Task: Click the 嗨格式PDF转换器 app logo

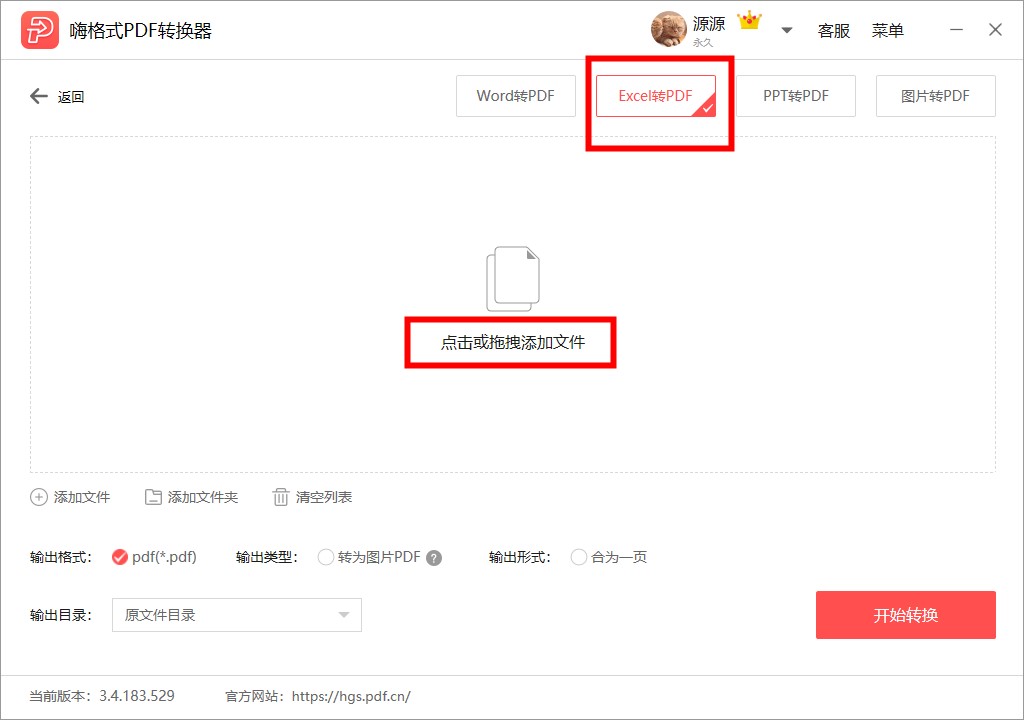Action: tap(40, 30)
